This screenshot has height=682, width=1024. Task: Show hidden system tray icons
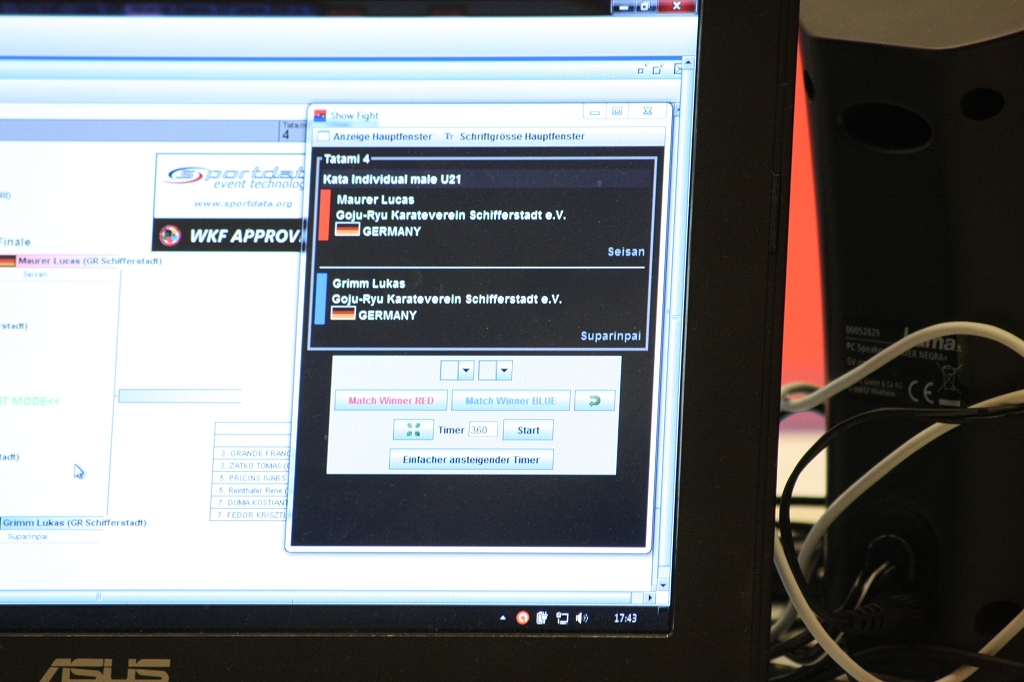coord(503,618)
